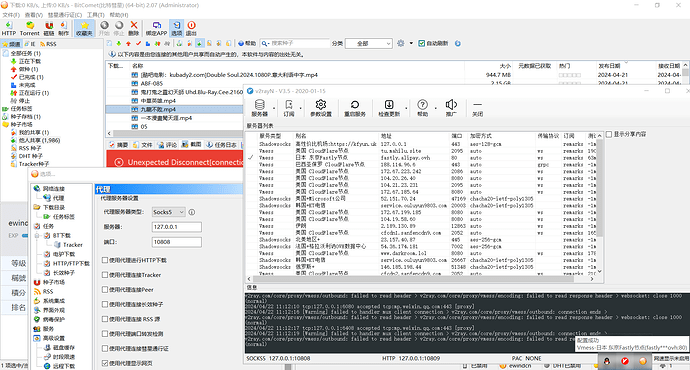The height and width of the screenshot is (370, 690).
Task: Click the orange BitComet tray icon in taskbar
Action: 642,361
